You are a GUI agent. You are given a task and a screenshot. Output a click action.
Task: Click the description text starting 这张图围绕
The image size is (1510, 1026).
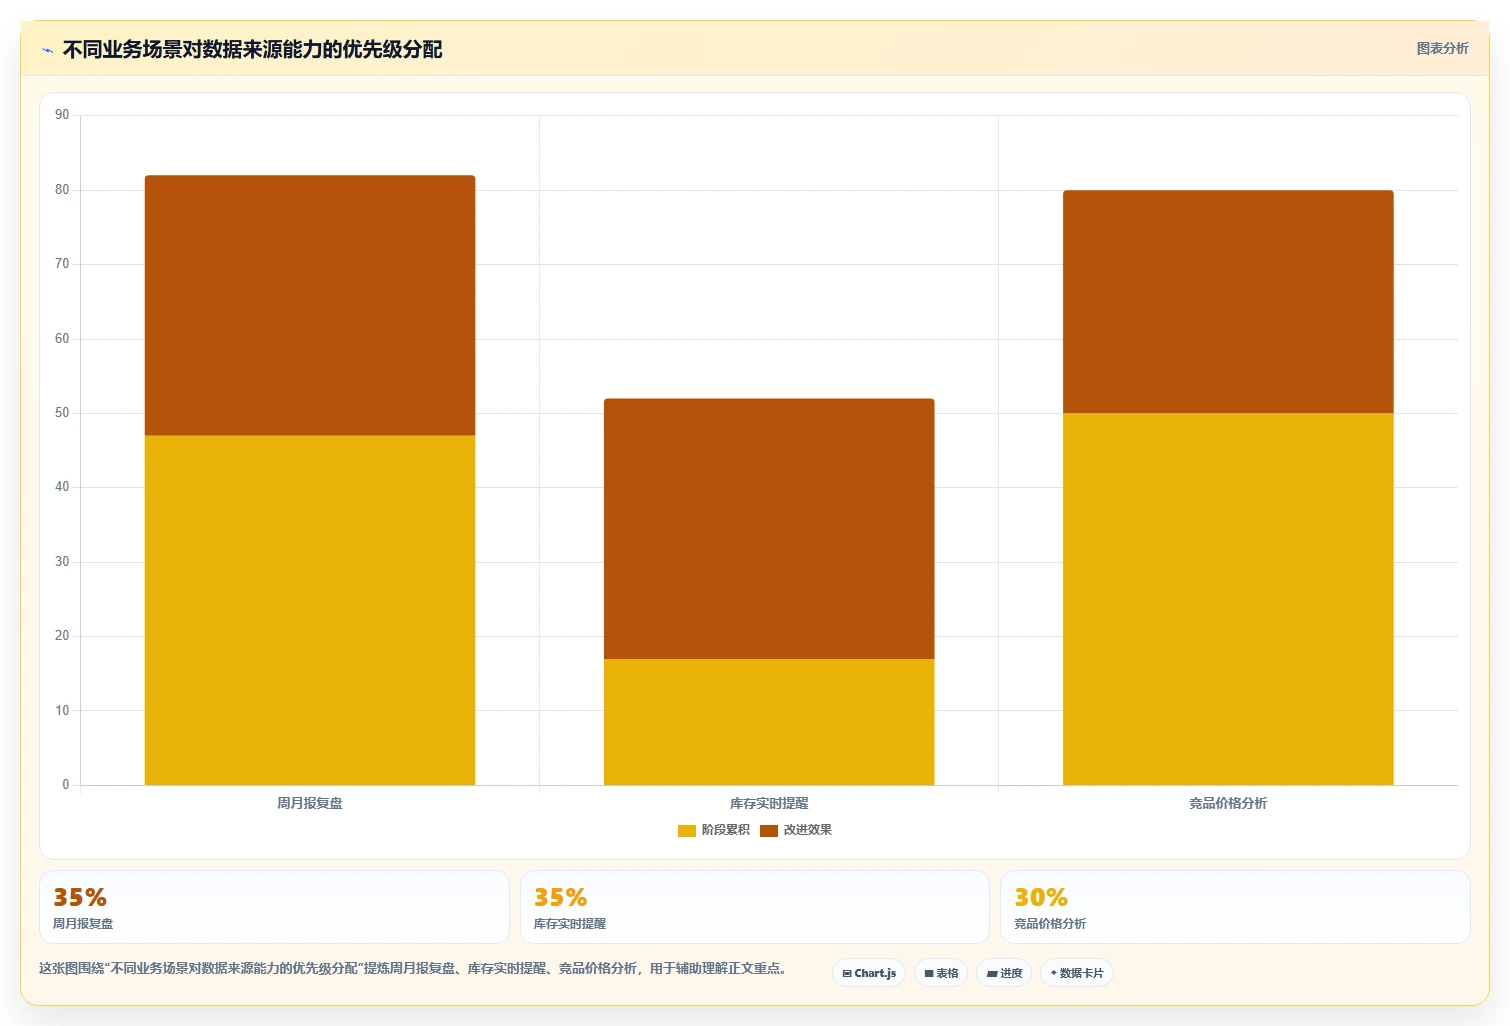coord(415,968)
